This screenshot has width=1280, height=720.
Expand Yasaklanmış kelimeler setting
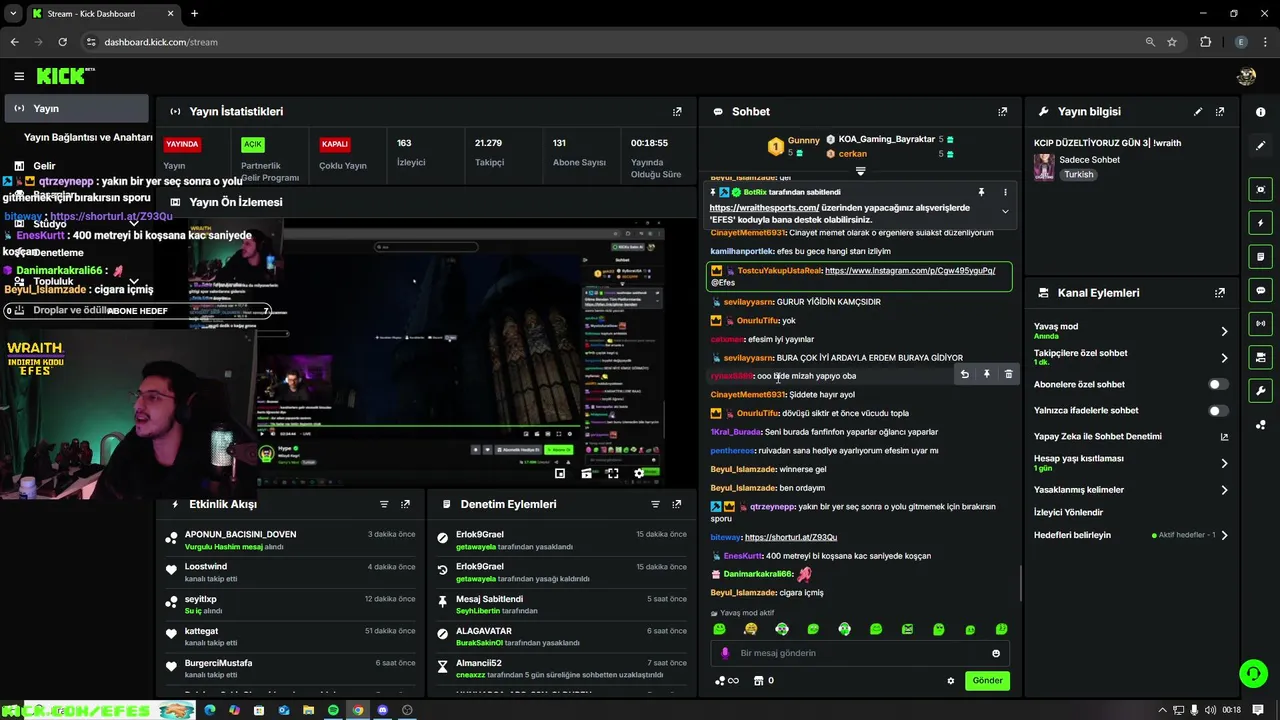click(1224, 490)
